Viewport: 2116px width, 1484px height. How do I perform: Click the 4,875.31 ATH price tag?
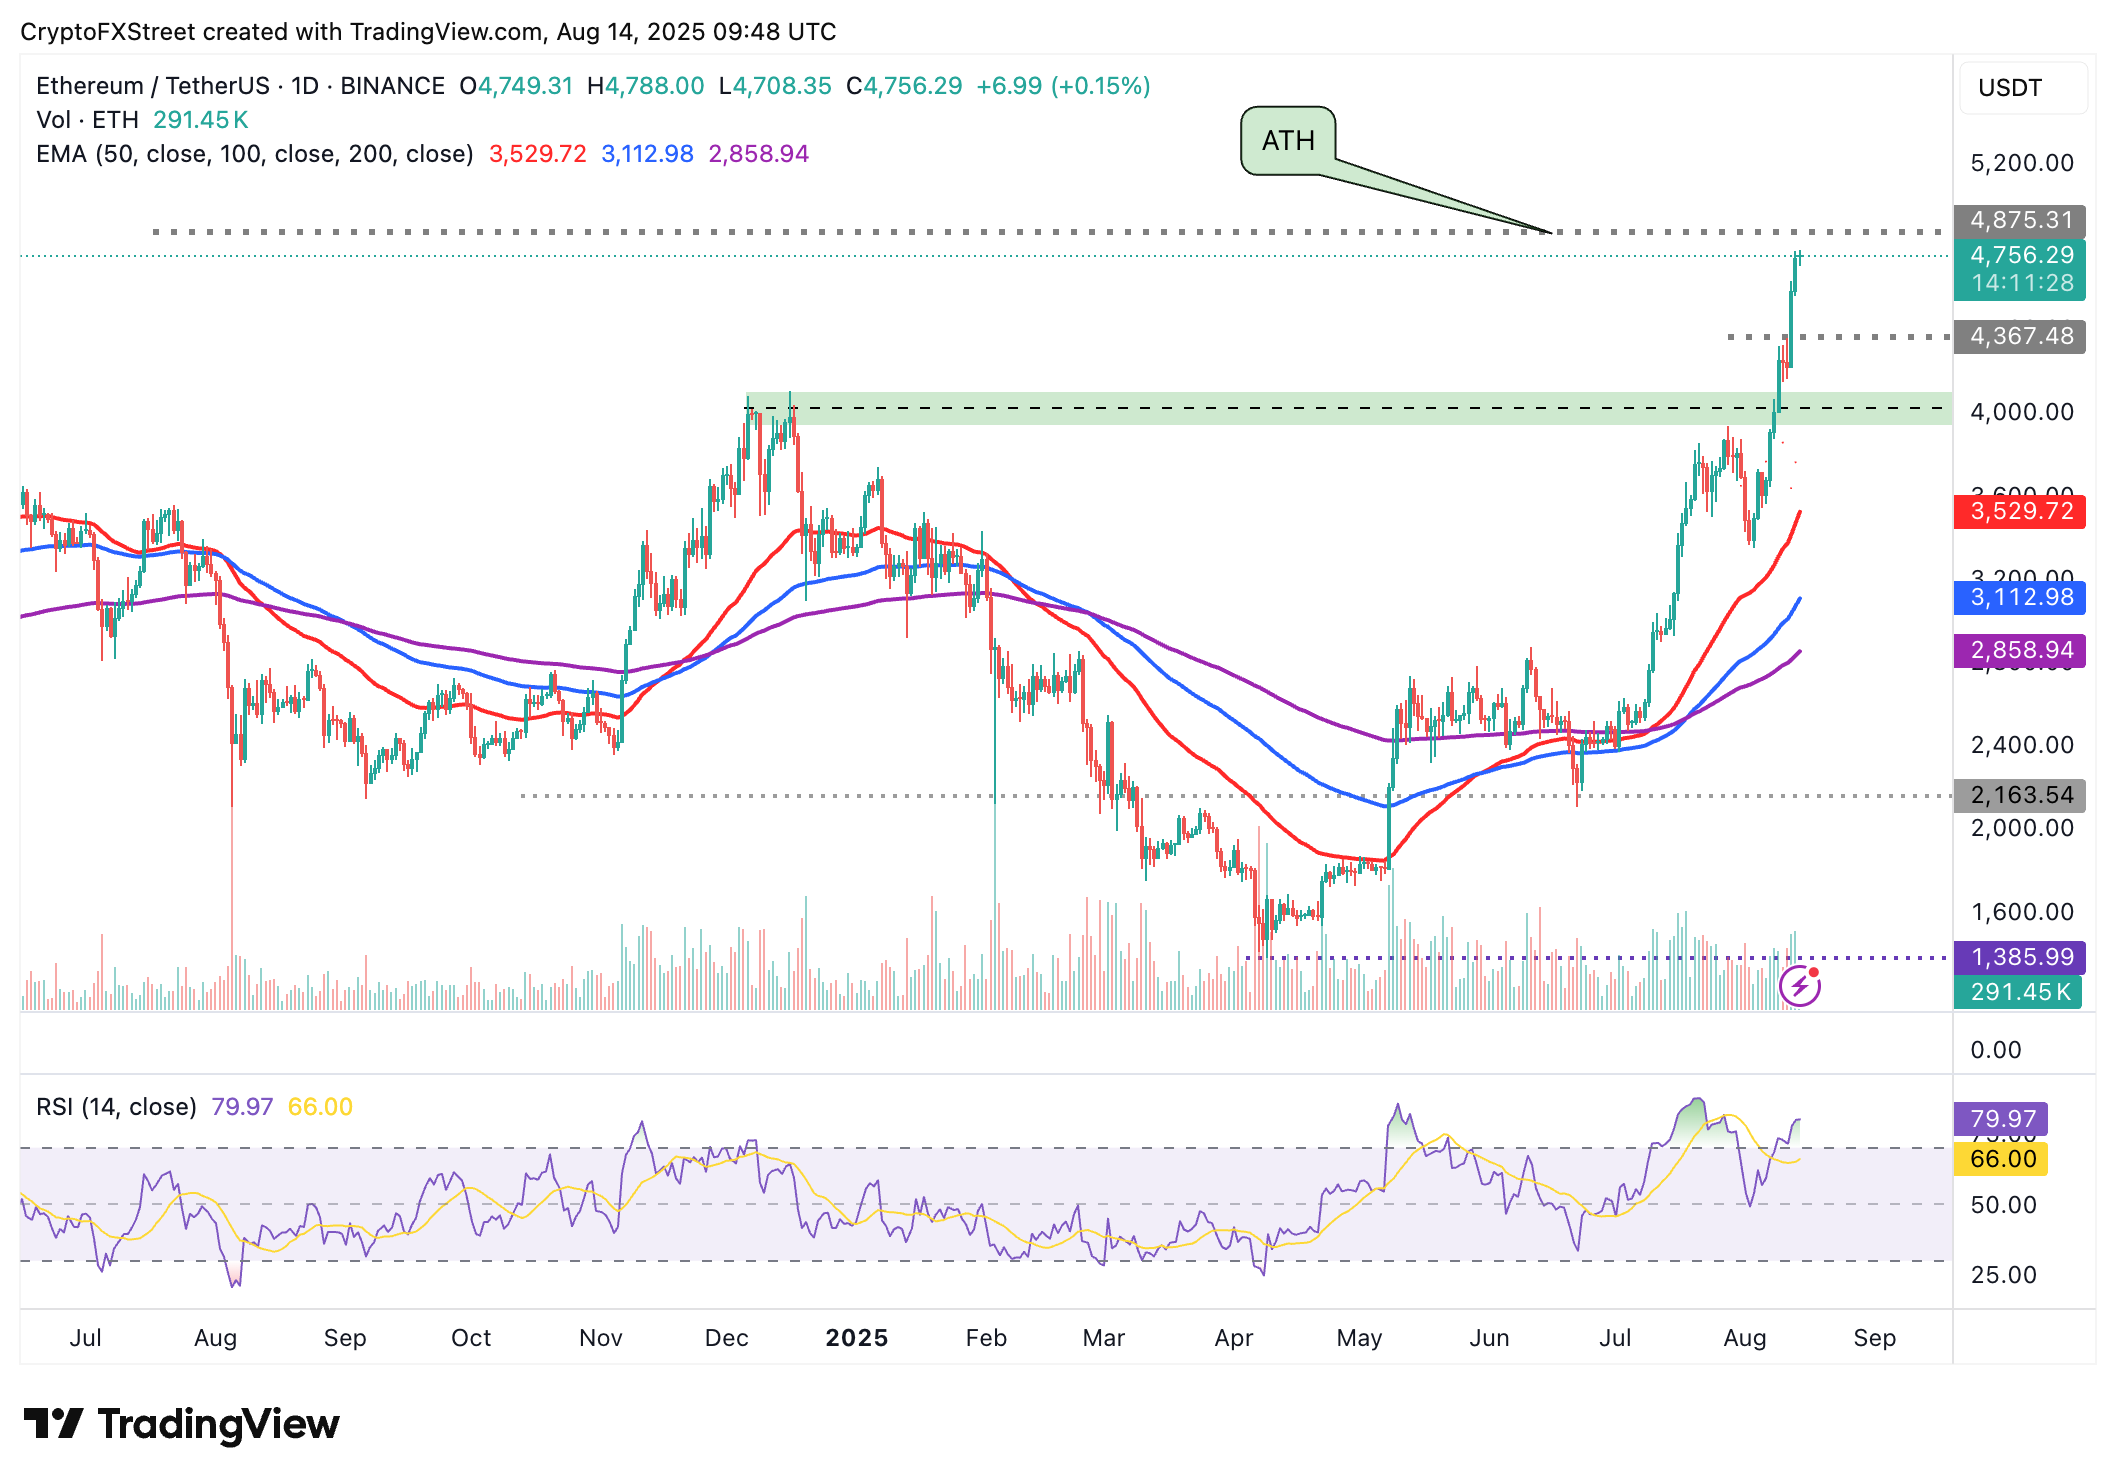tap(2020, 220)
